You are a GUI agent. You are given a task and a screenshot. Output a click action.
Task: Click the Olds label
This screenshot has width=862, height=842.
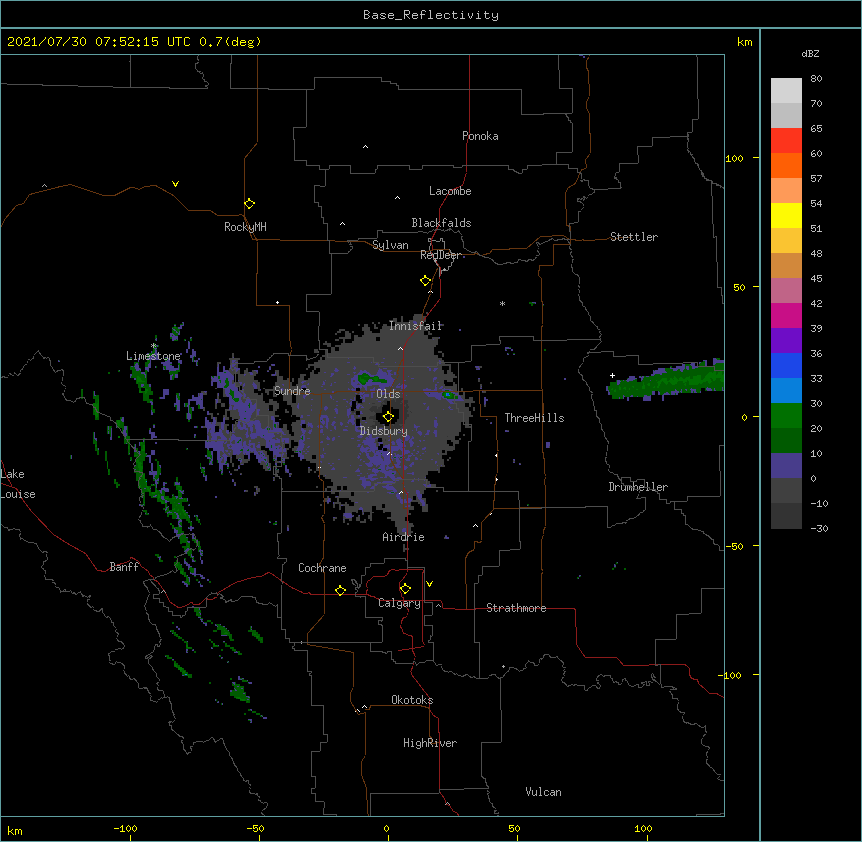(x=388, y=394)
